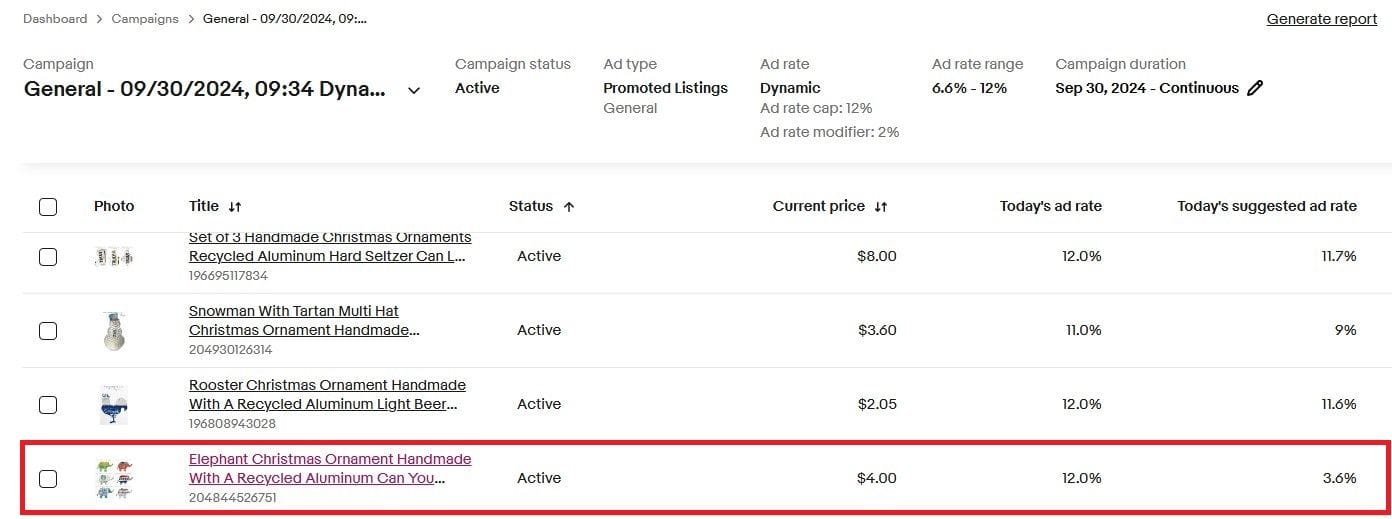Navigate to Campaigns in the breadcrumb
The image size is (1392, 519).
pyautogui.click(x=145, y=19)
